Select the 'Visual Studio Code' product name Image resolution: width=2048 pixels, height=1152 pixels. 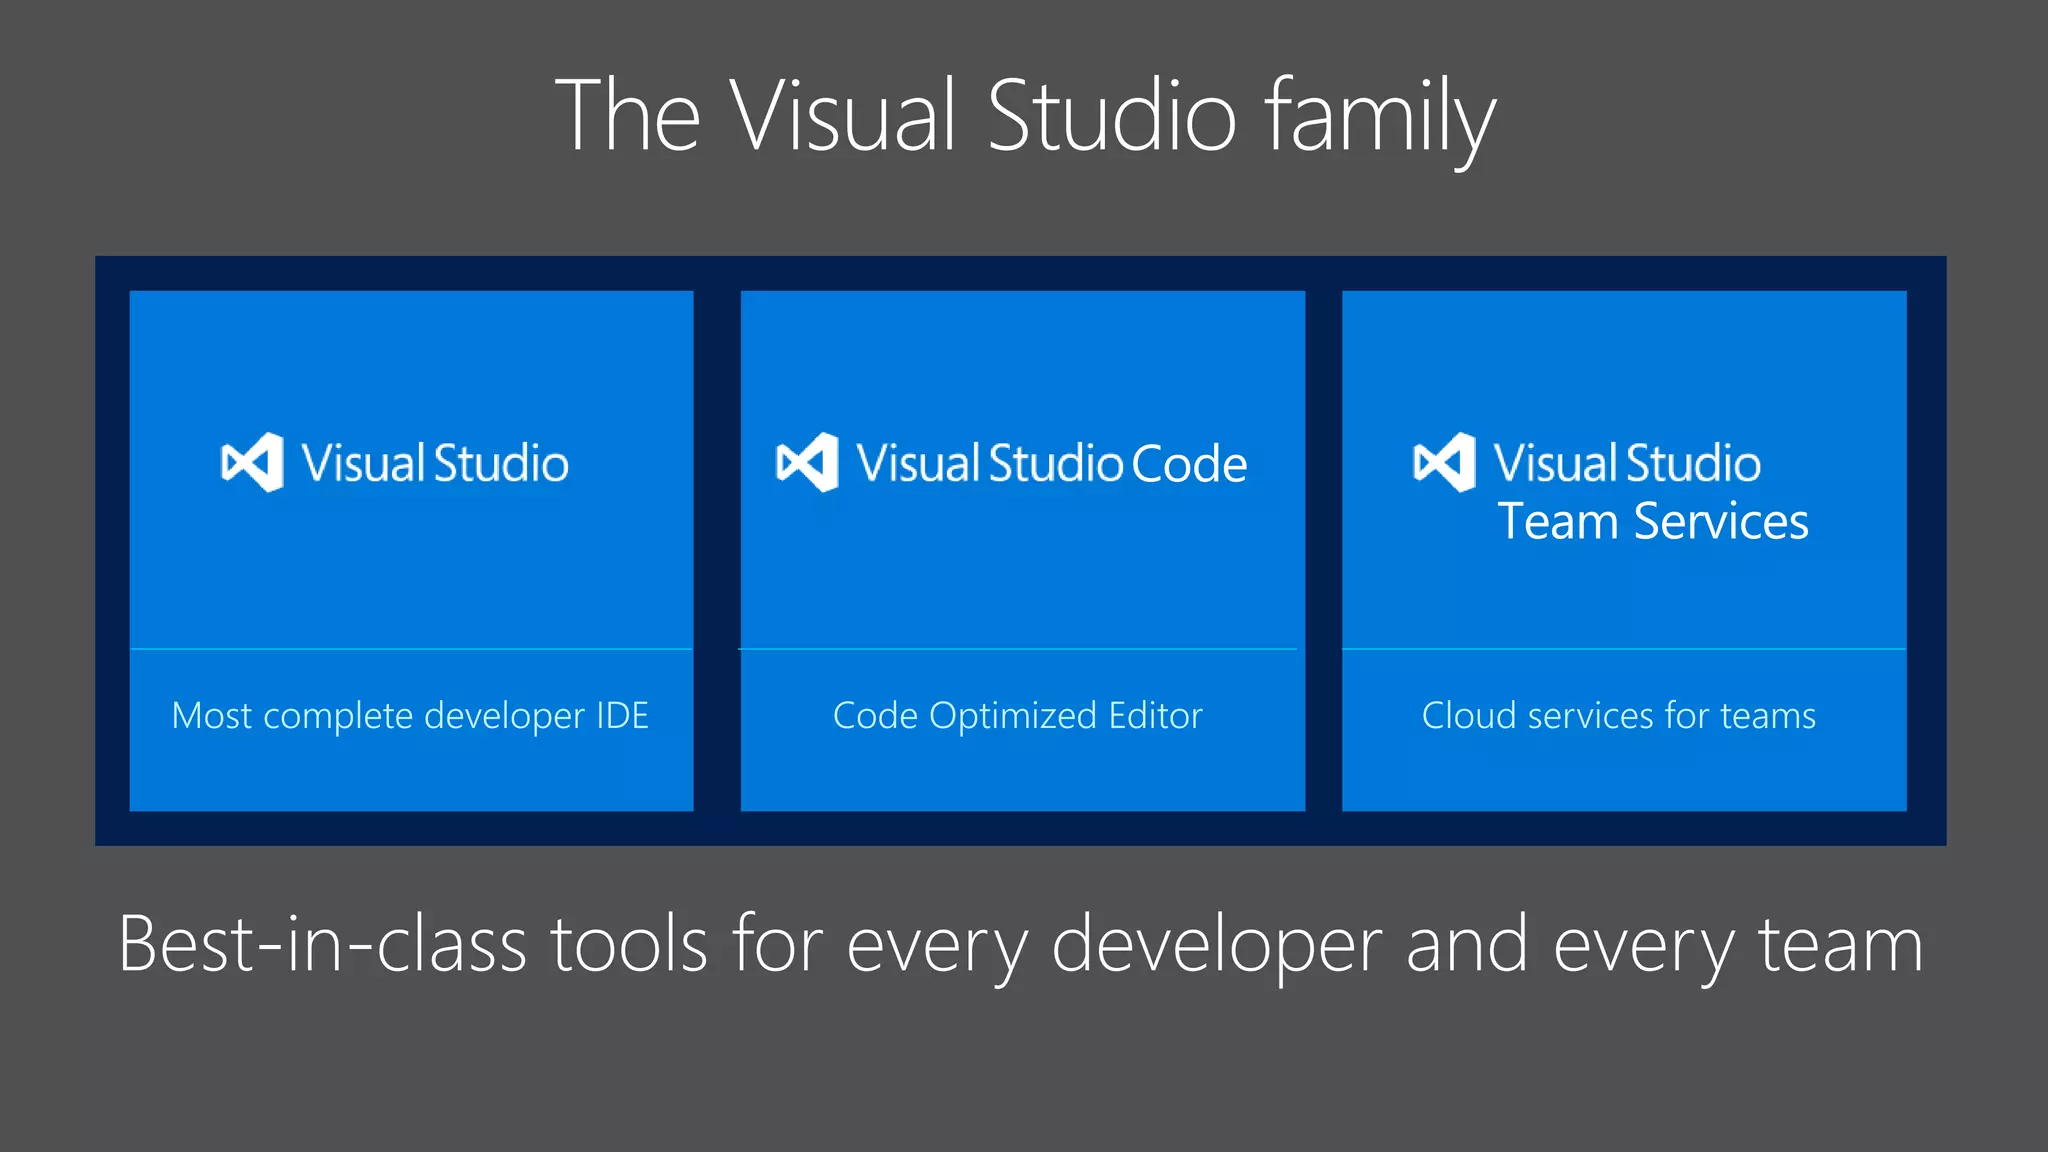point(1051,464)
